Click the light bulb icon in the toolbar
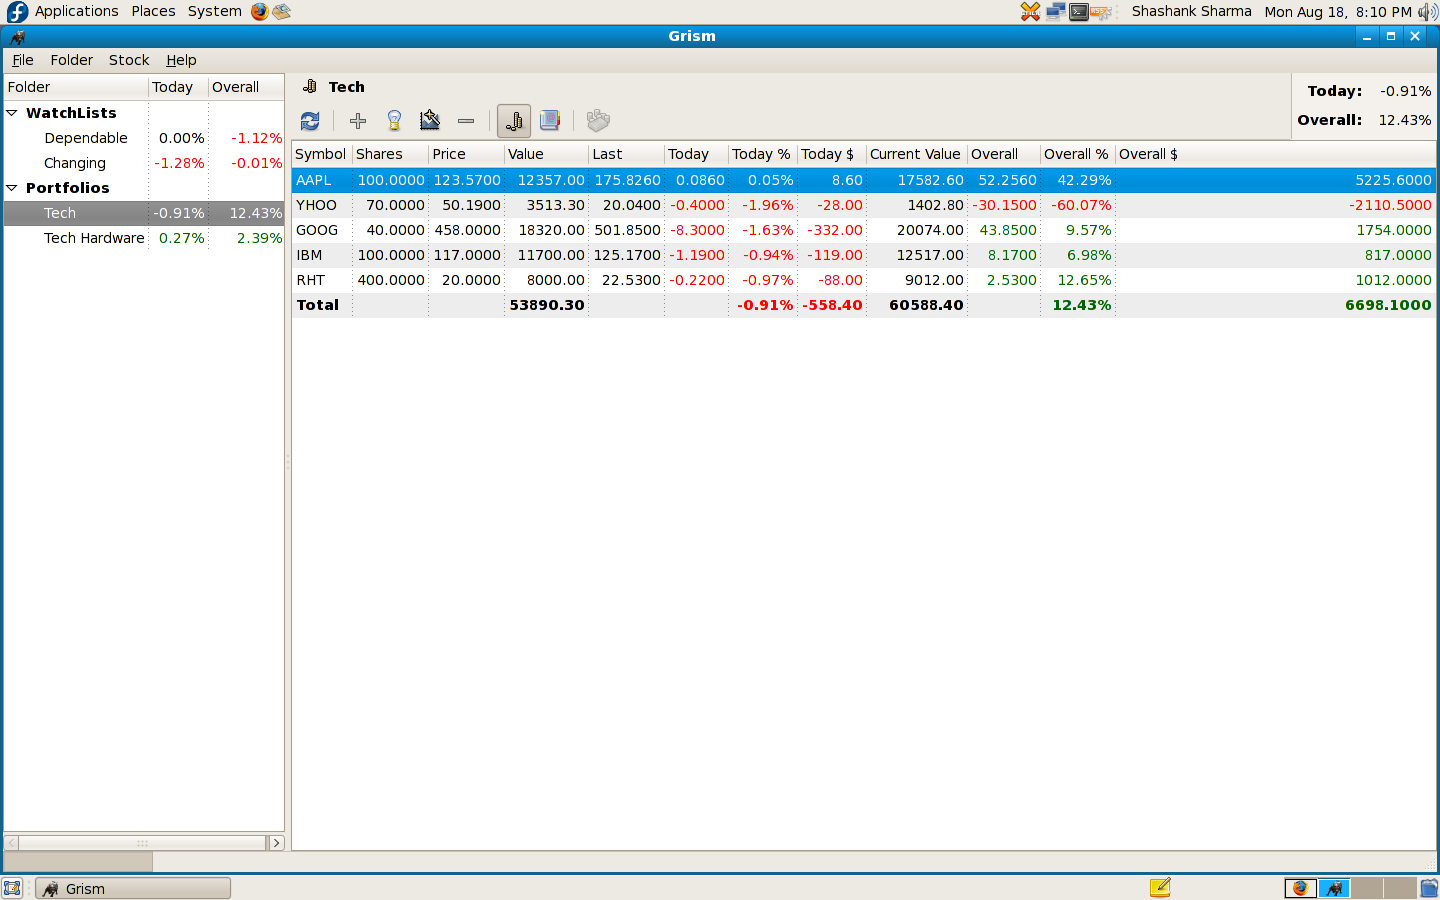 pyautogui.click(x=394, y=121)
